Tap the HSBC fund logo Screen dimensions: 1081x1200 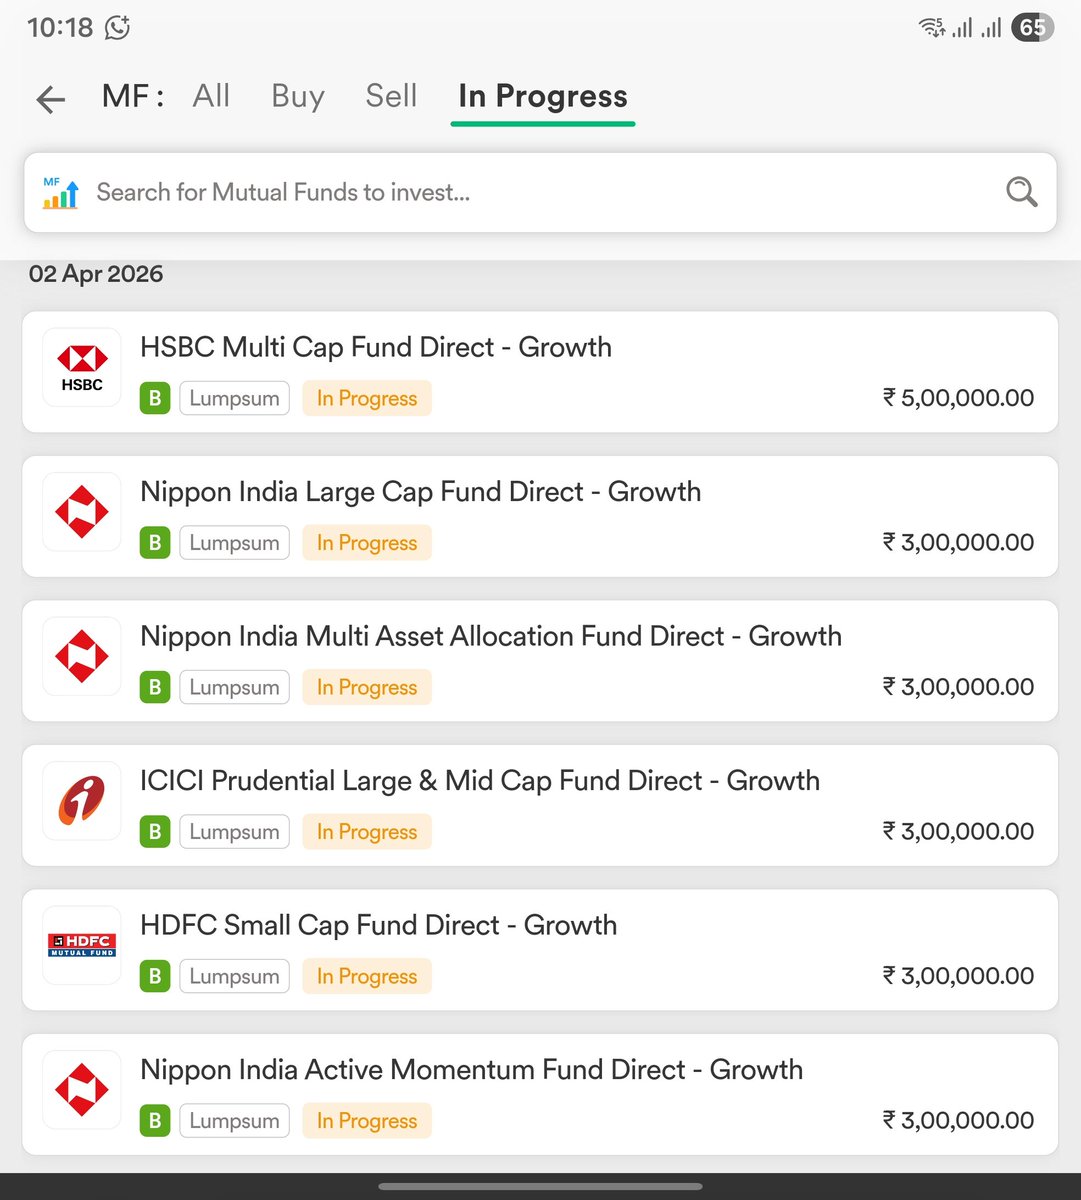pyautogui.click(x=82, y=367)
